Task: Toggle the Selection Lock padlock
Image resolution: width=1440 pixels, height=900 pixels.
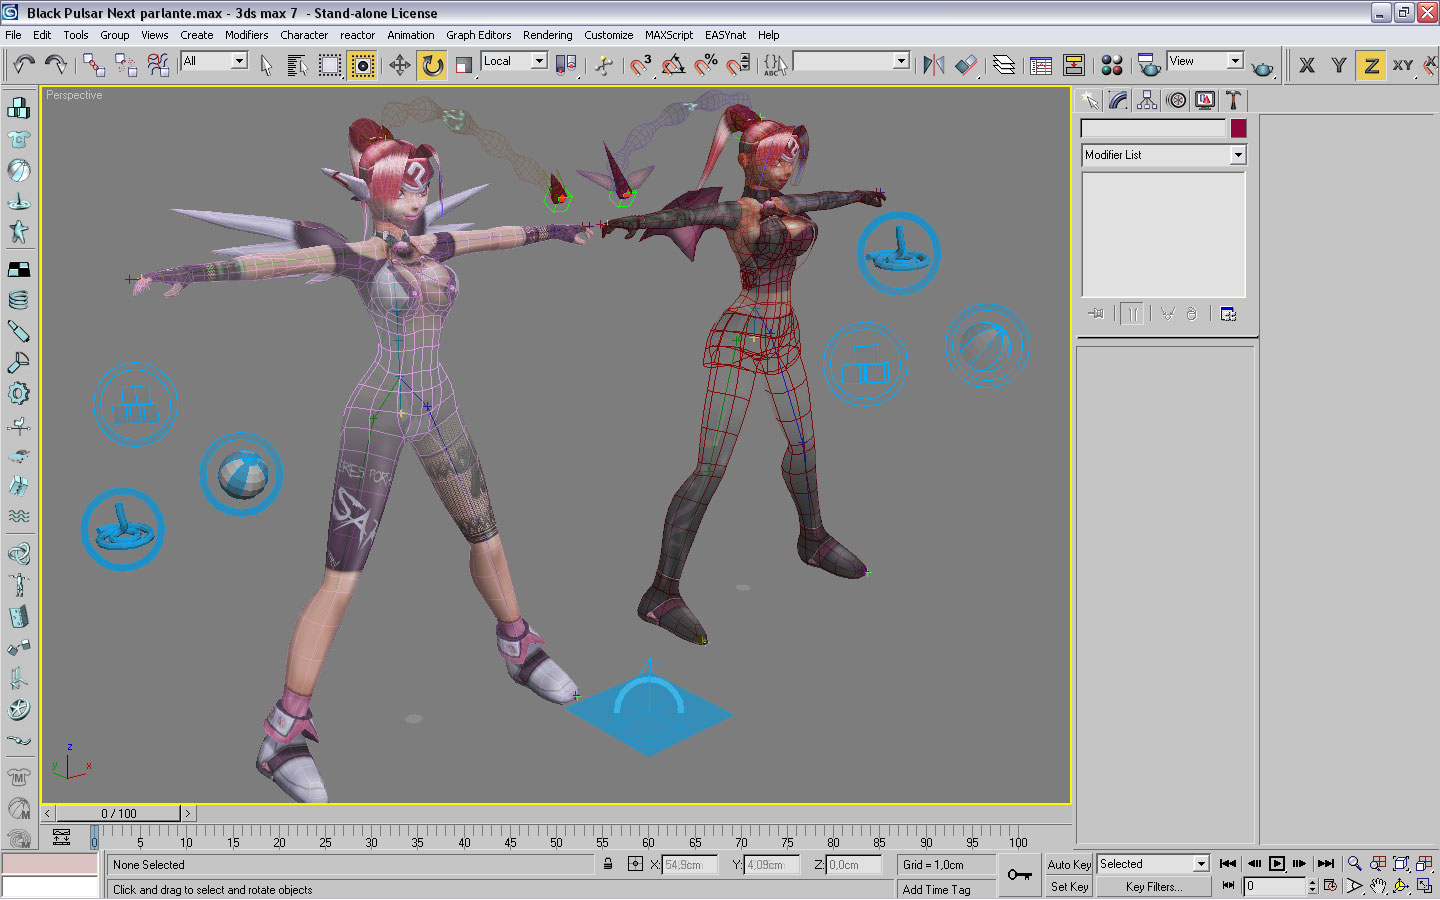Action: click(608, 864)
